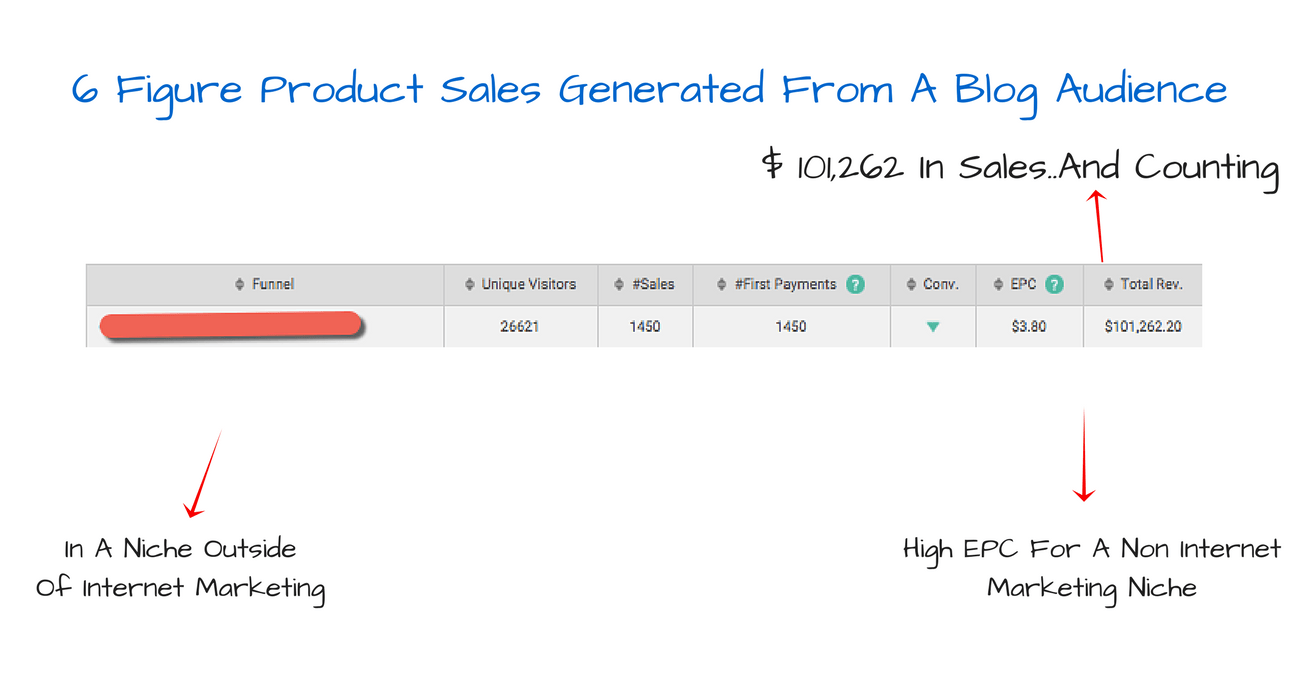
Task: Click the 1450 first payments value
Action: tap(791, 326)
